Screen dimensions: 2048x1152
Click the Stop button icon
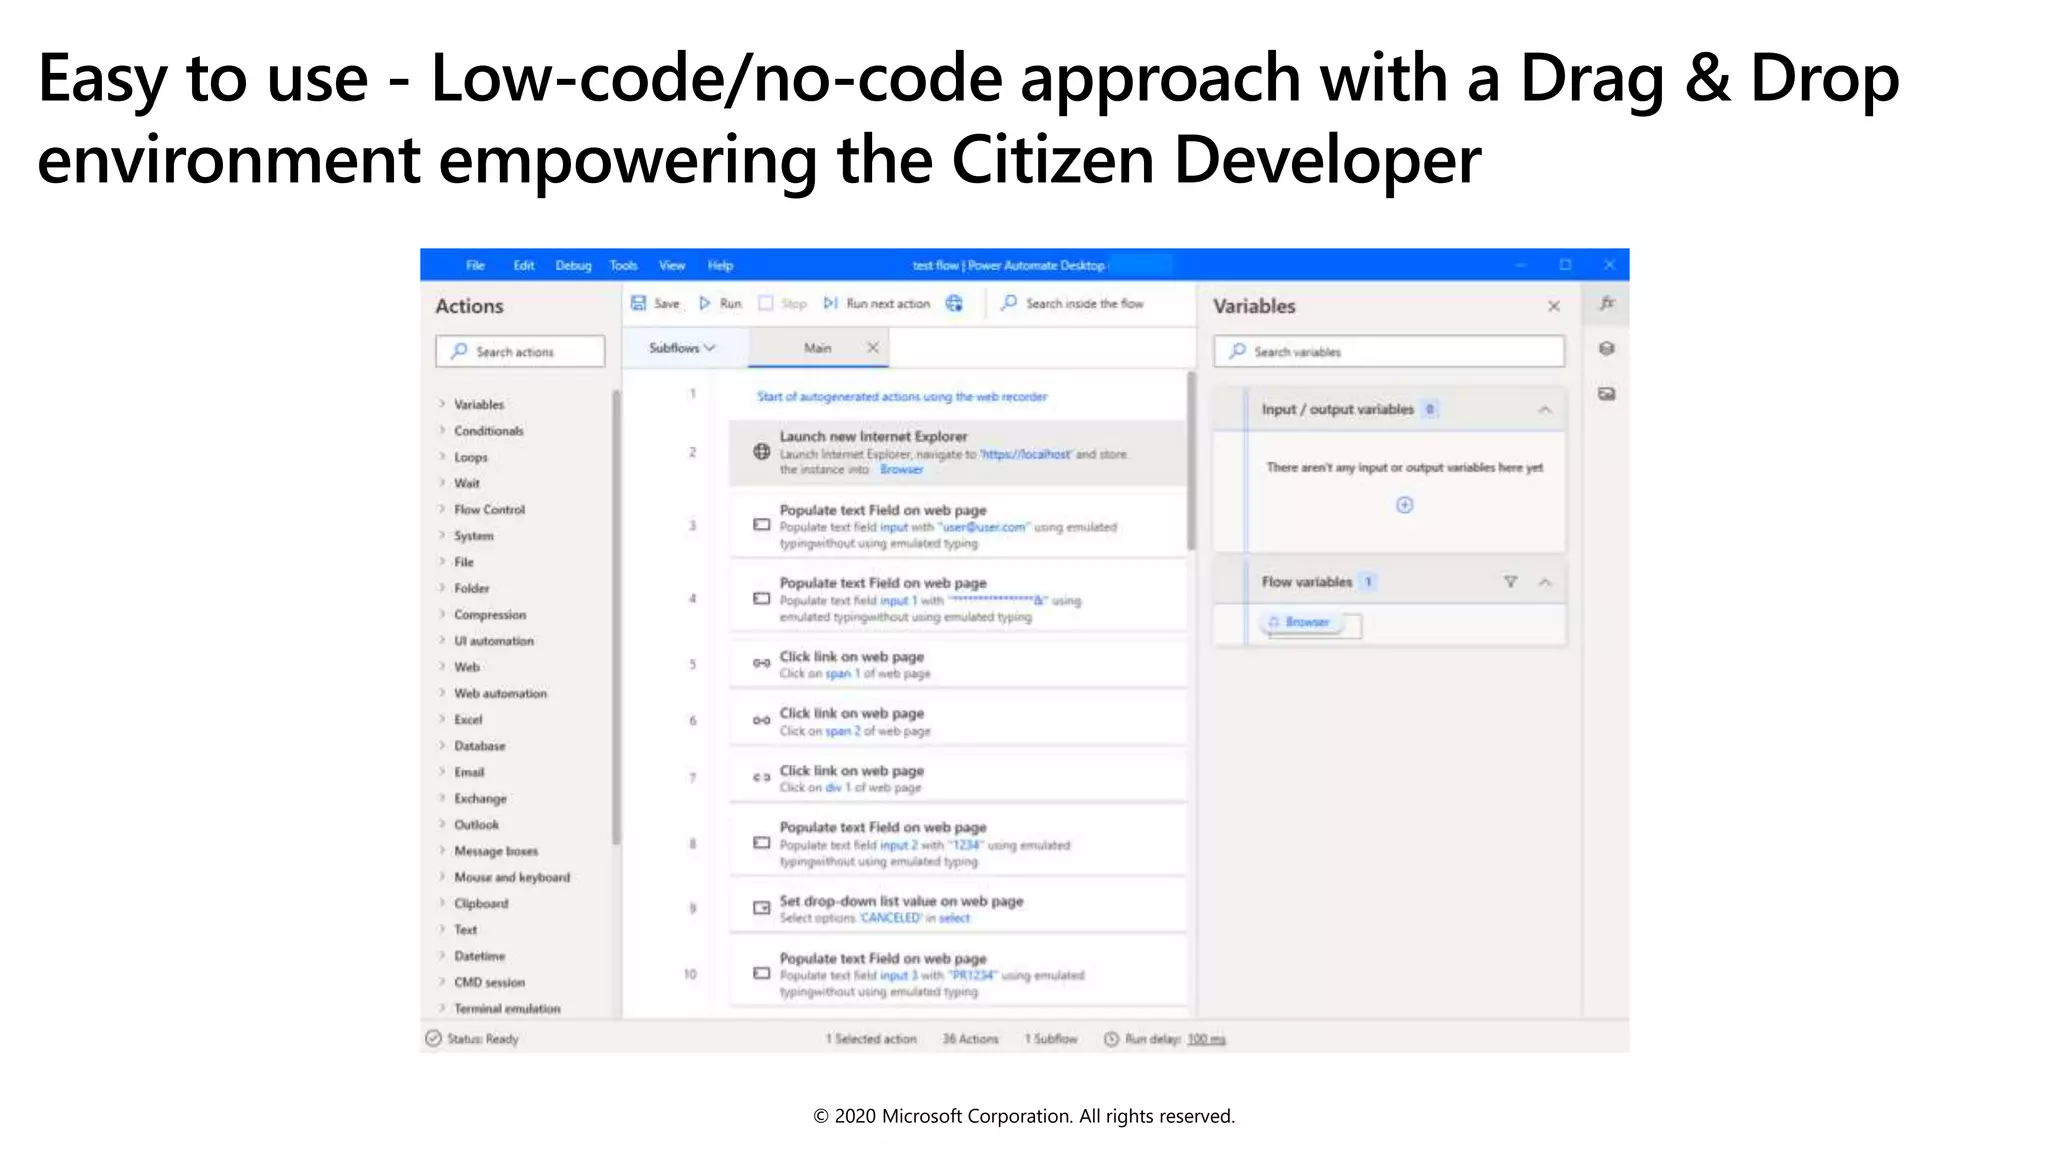(x=766, y=303)
